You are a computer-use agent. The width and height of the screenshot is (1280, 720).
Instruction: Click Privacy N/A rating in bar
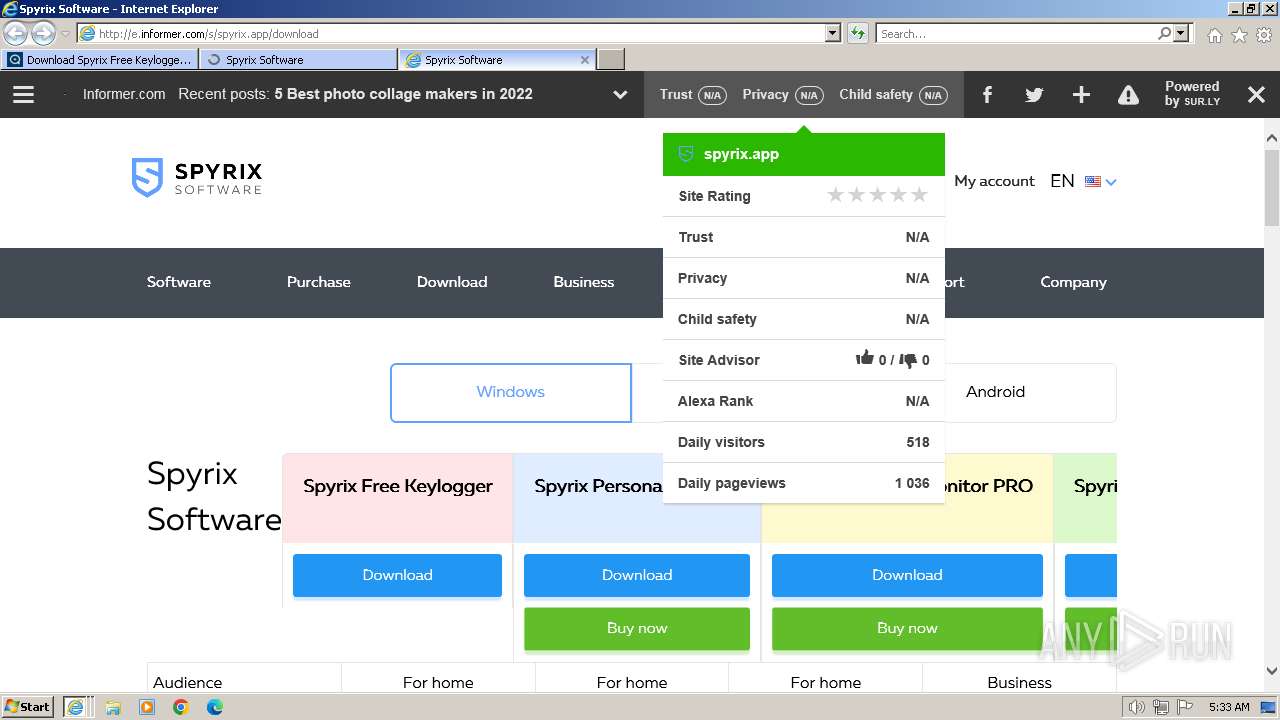783,95
